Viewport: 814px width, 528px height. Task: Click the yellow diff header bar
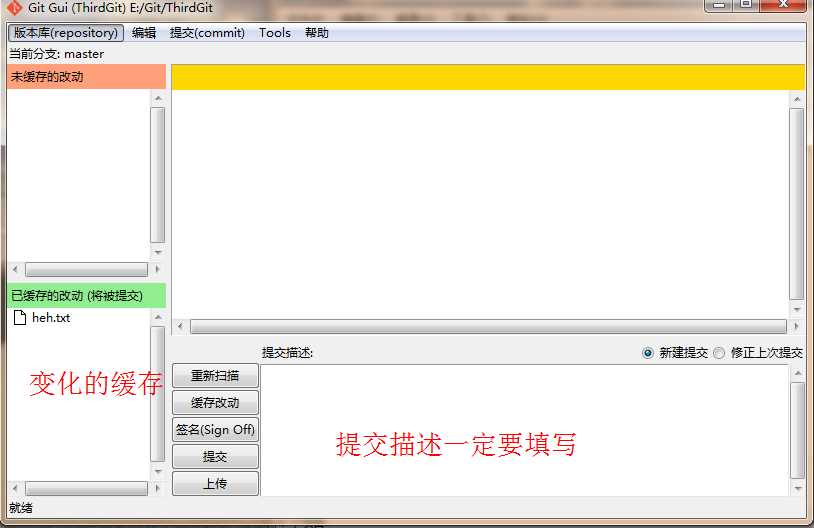pyautogui.click(x=488, y=77)
